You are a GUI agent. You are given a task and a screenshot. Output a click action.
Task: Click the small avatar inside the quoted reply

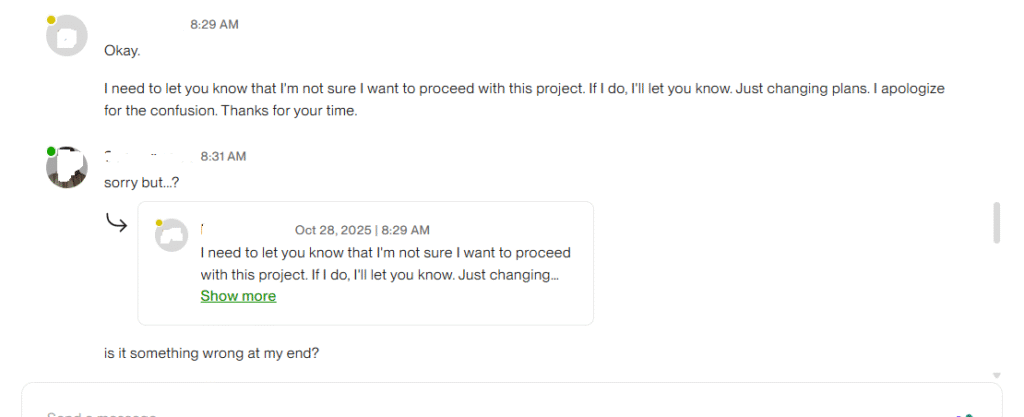coord(173,236)
